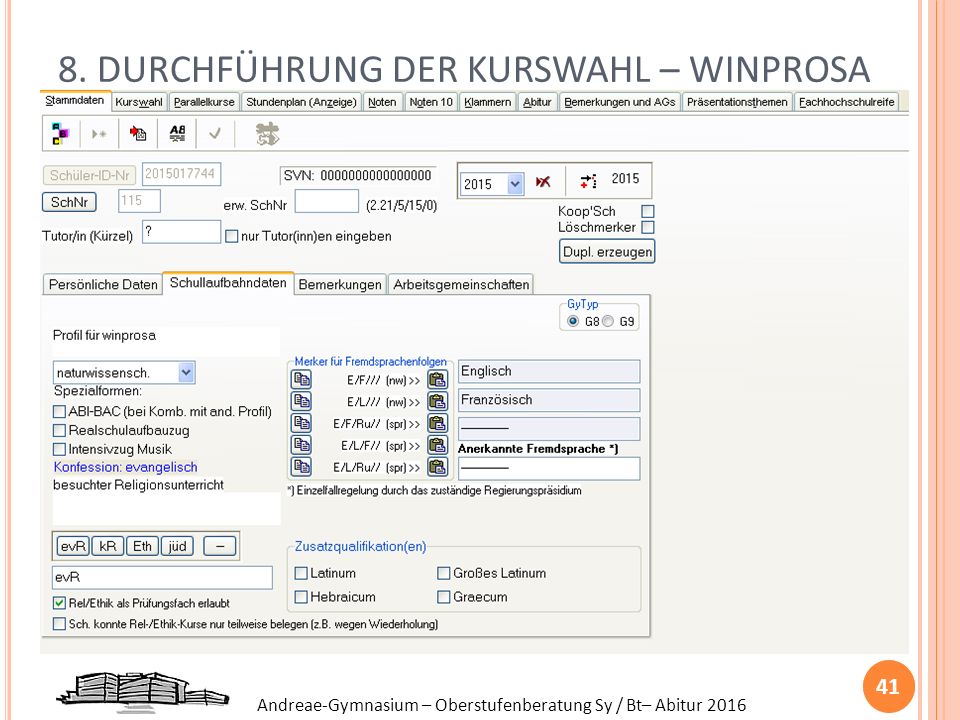
Task: Click the greyed double-arrow toolbar icon
Action: (x=99, y=133)
